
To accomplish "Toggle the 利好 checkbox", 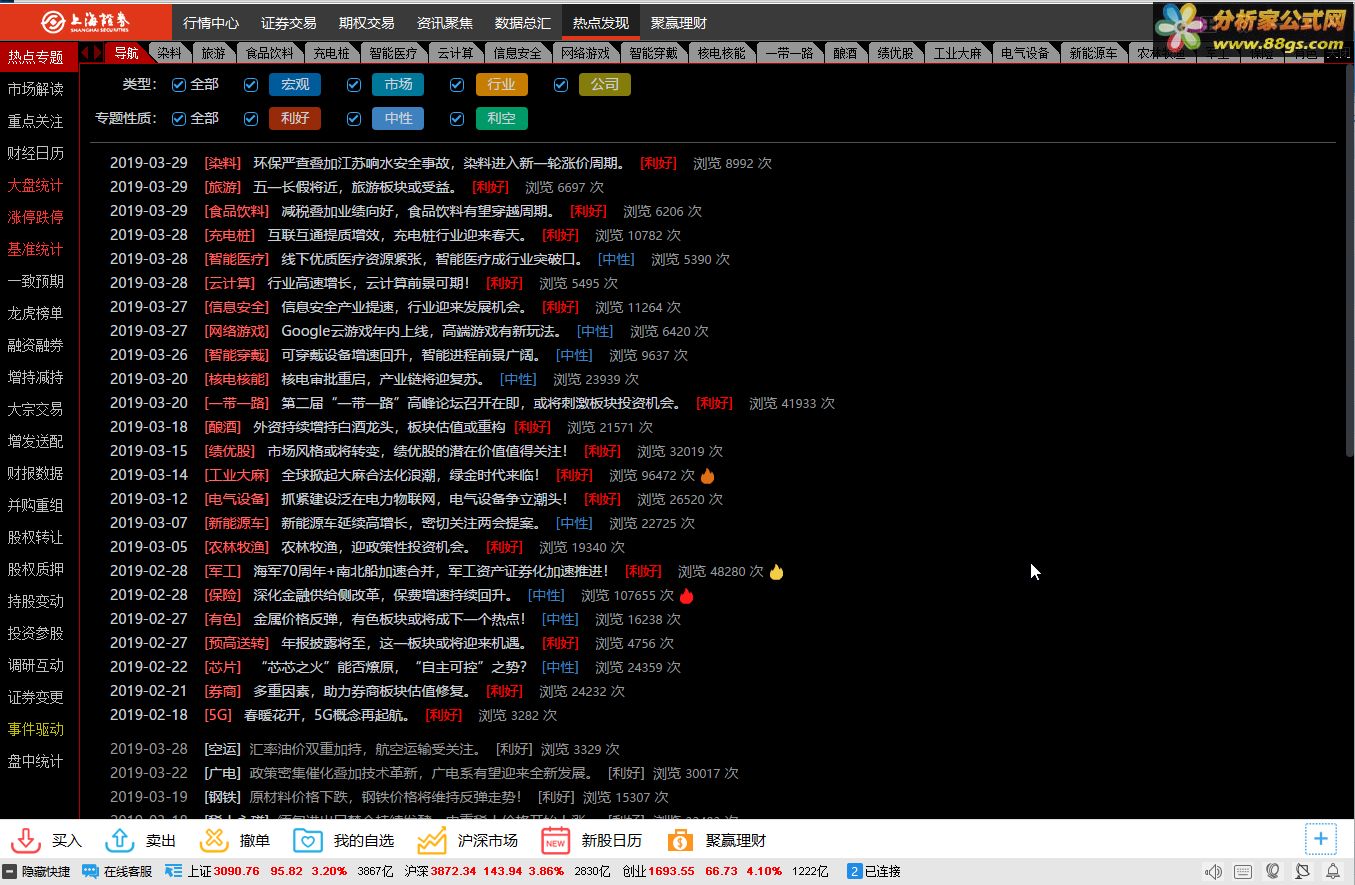I will tap(251, 119).
